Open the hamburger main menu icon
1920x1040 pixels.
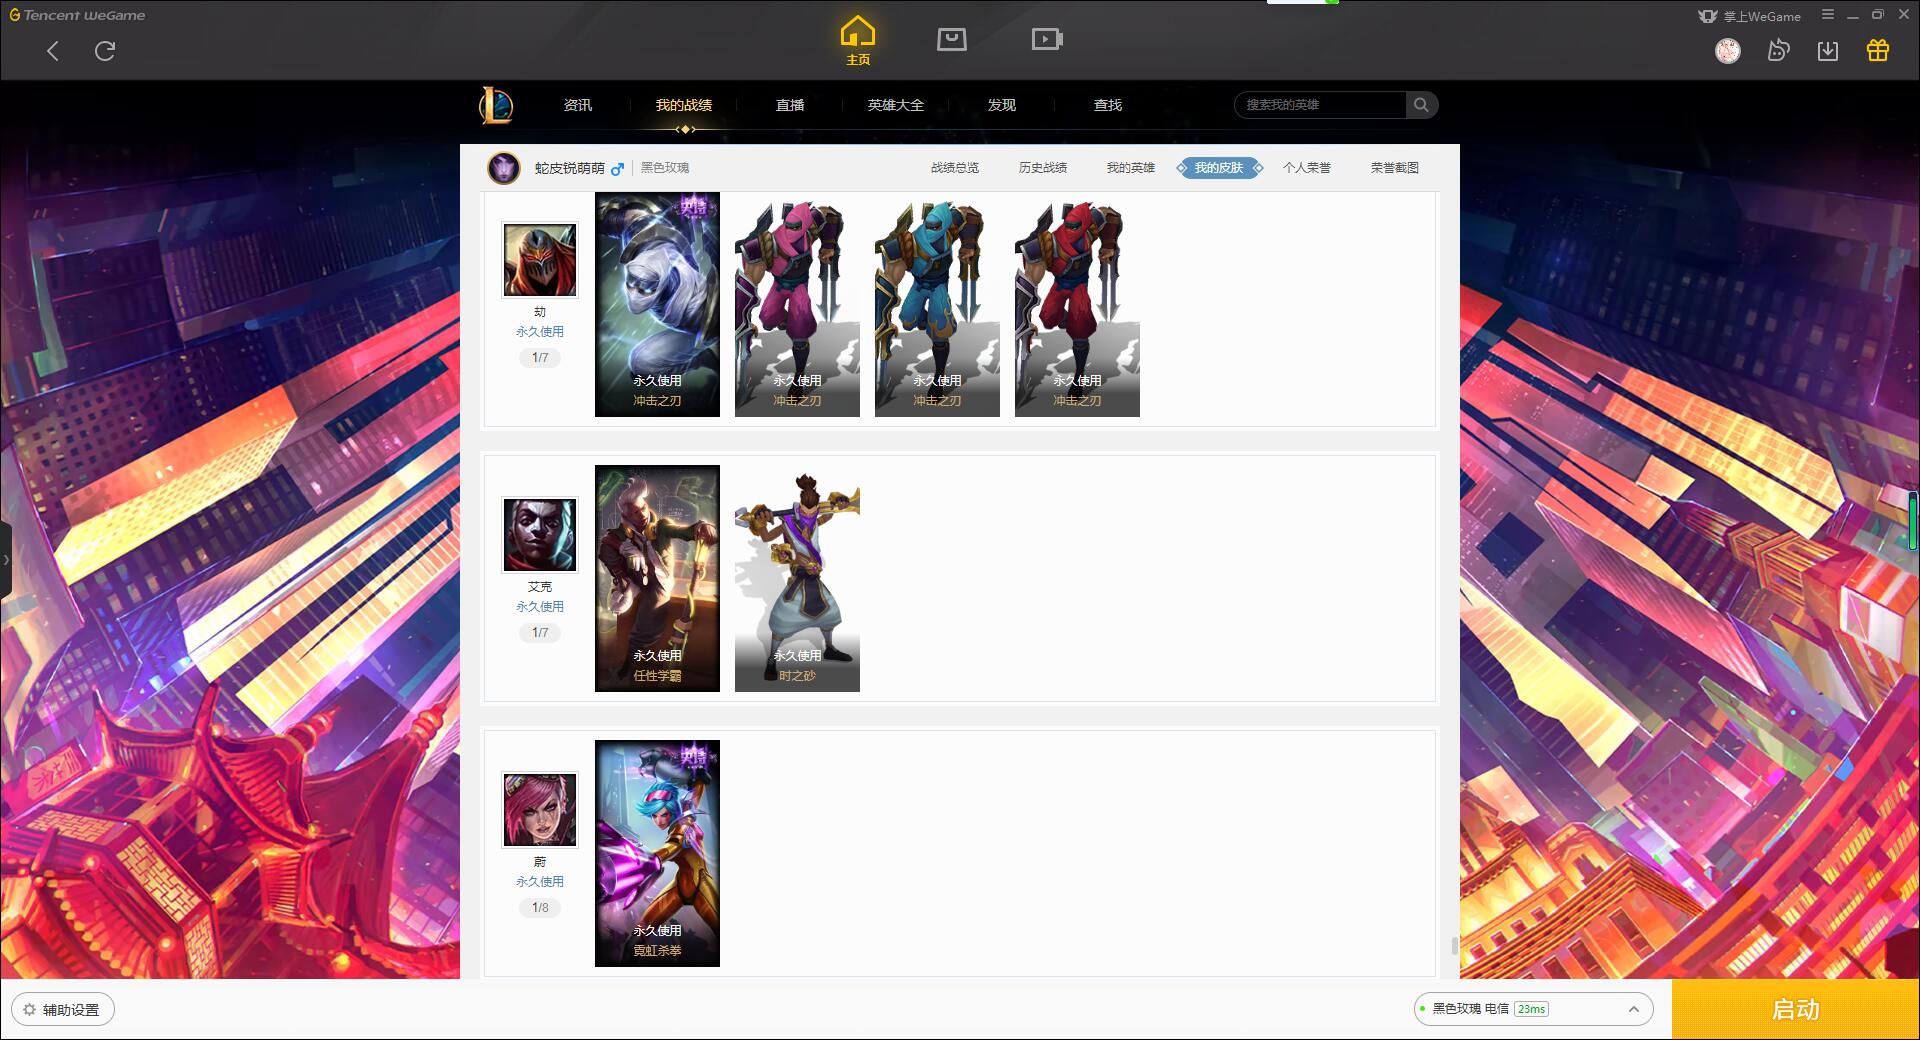[x=1827, y=15]
